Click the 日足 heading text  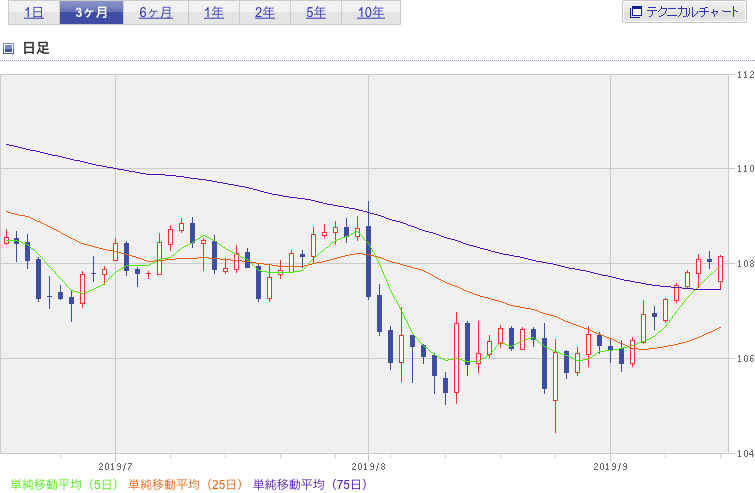(36, 48)
